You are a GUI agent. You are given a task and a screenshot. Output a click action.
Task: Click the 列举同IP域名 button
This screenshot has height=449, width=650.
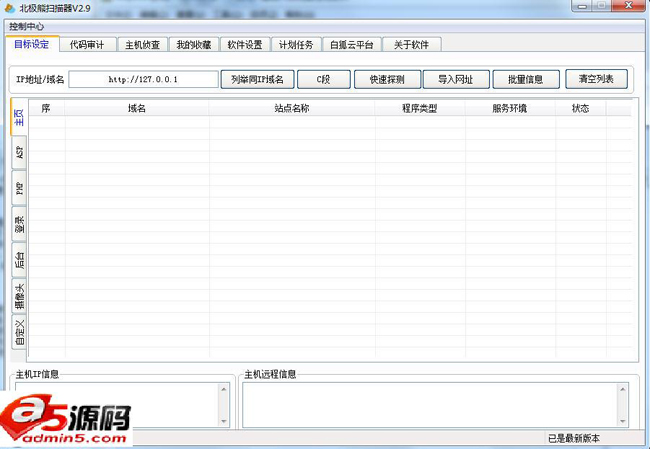click(x=257, y=79)
